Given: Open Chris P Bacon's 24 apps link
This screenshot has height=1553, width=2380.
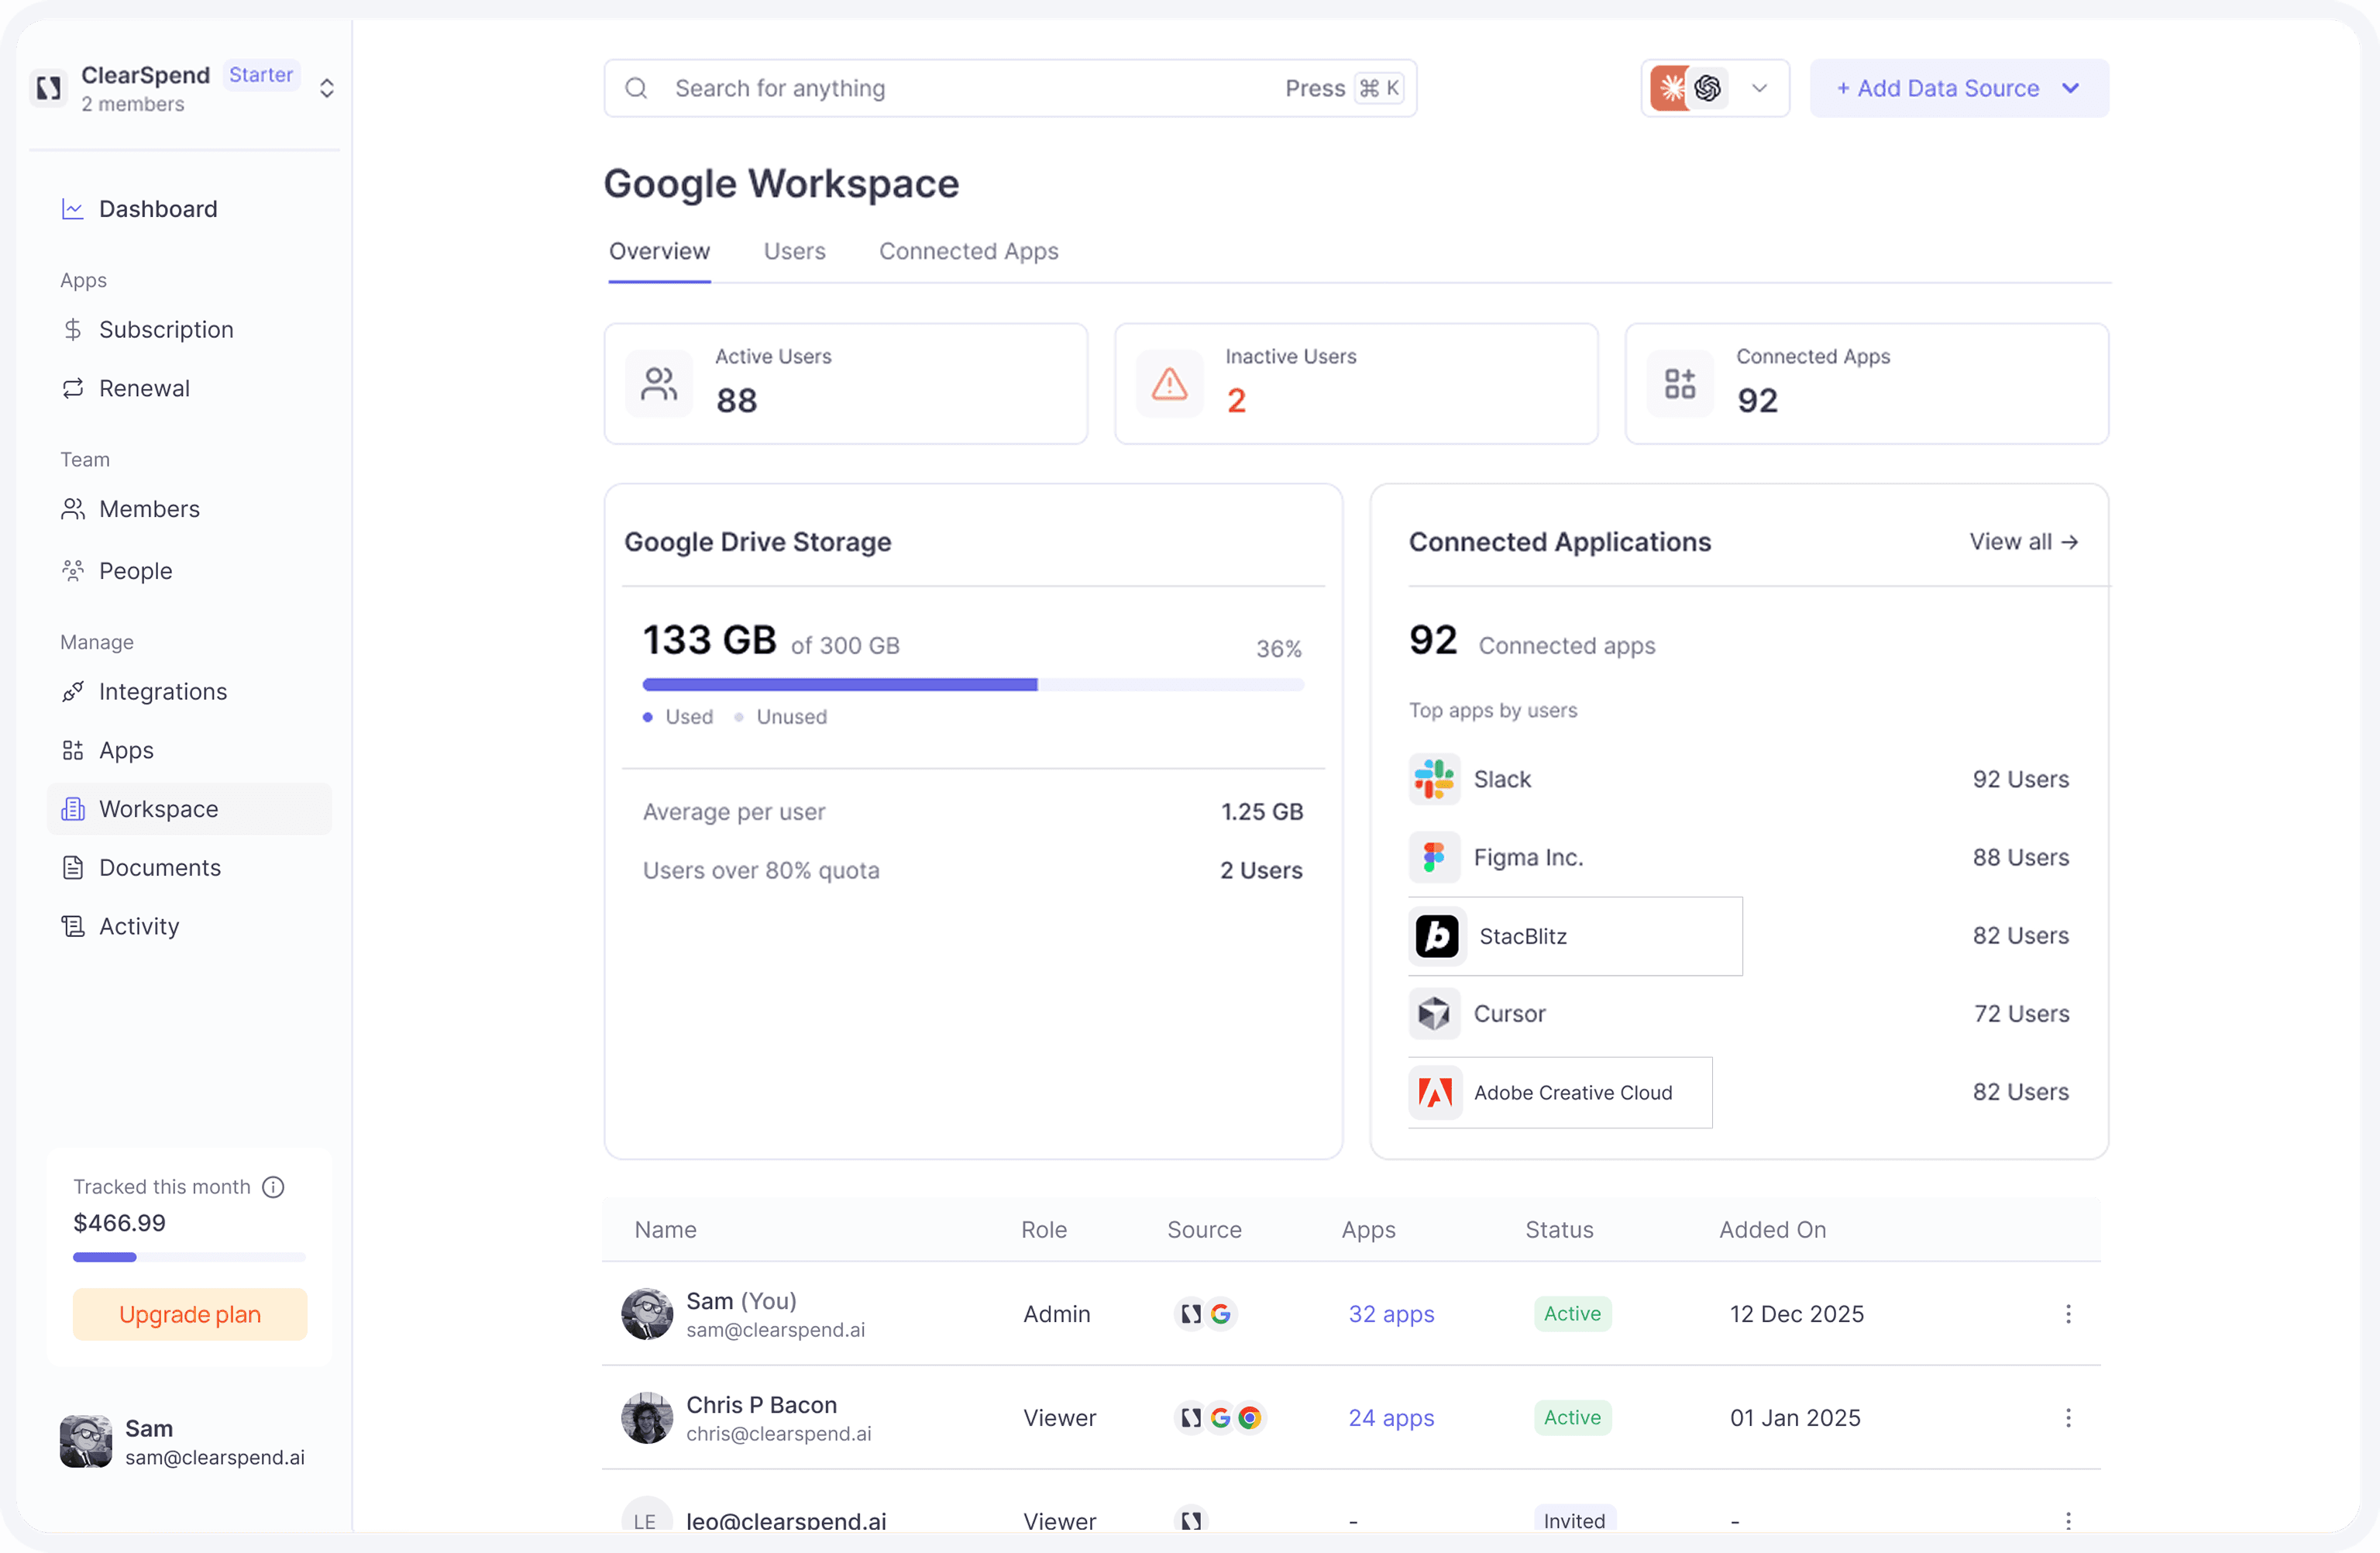Looking at the screenshot, I should [1391, 1418].
